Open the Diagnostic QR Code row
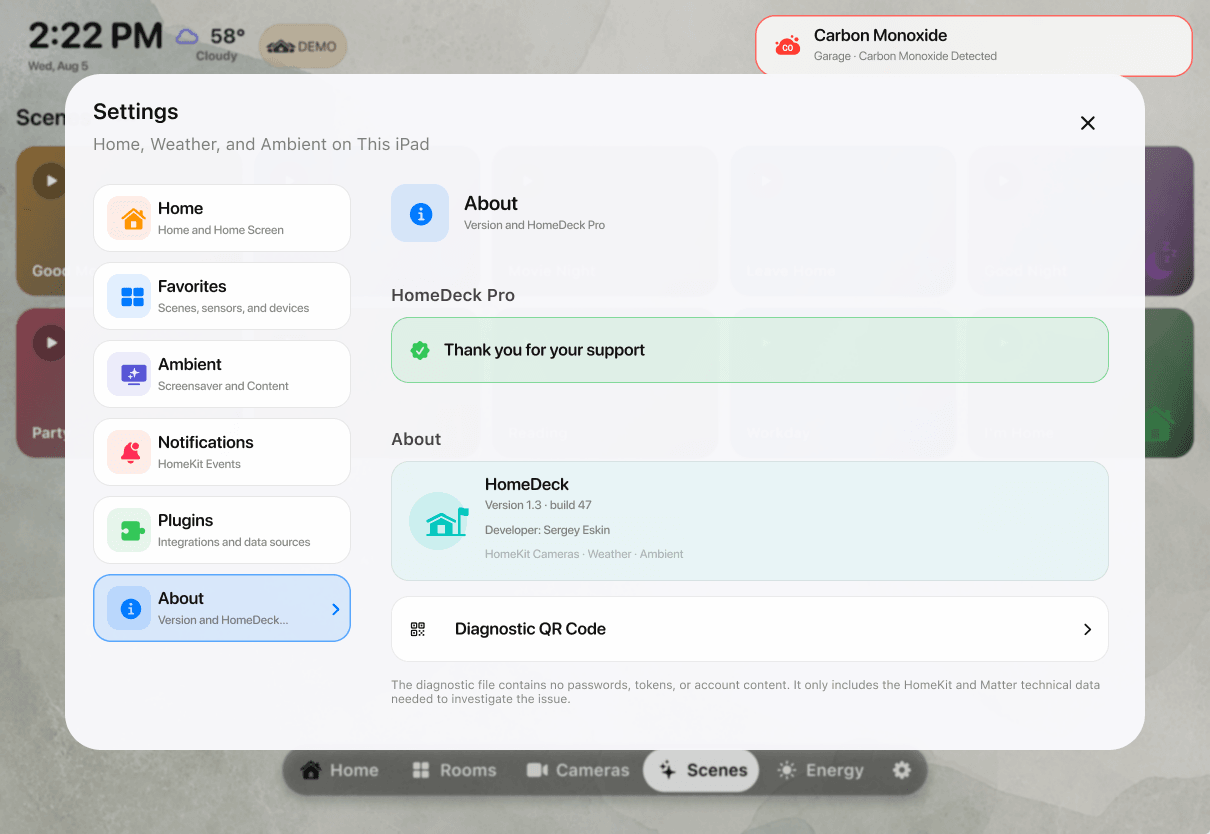 750,629
